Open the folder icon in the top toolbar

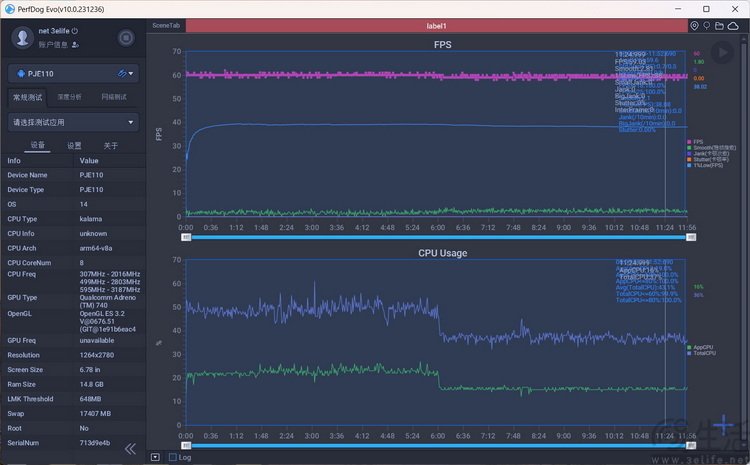(719, 25)
